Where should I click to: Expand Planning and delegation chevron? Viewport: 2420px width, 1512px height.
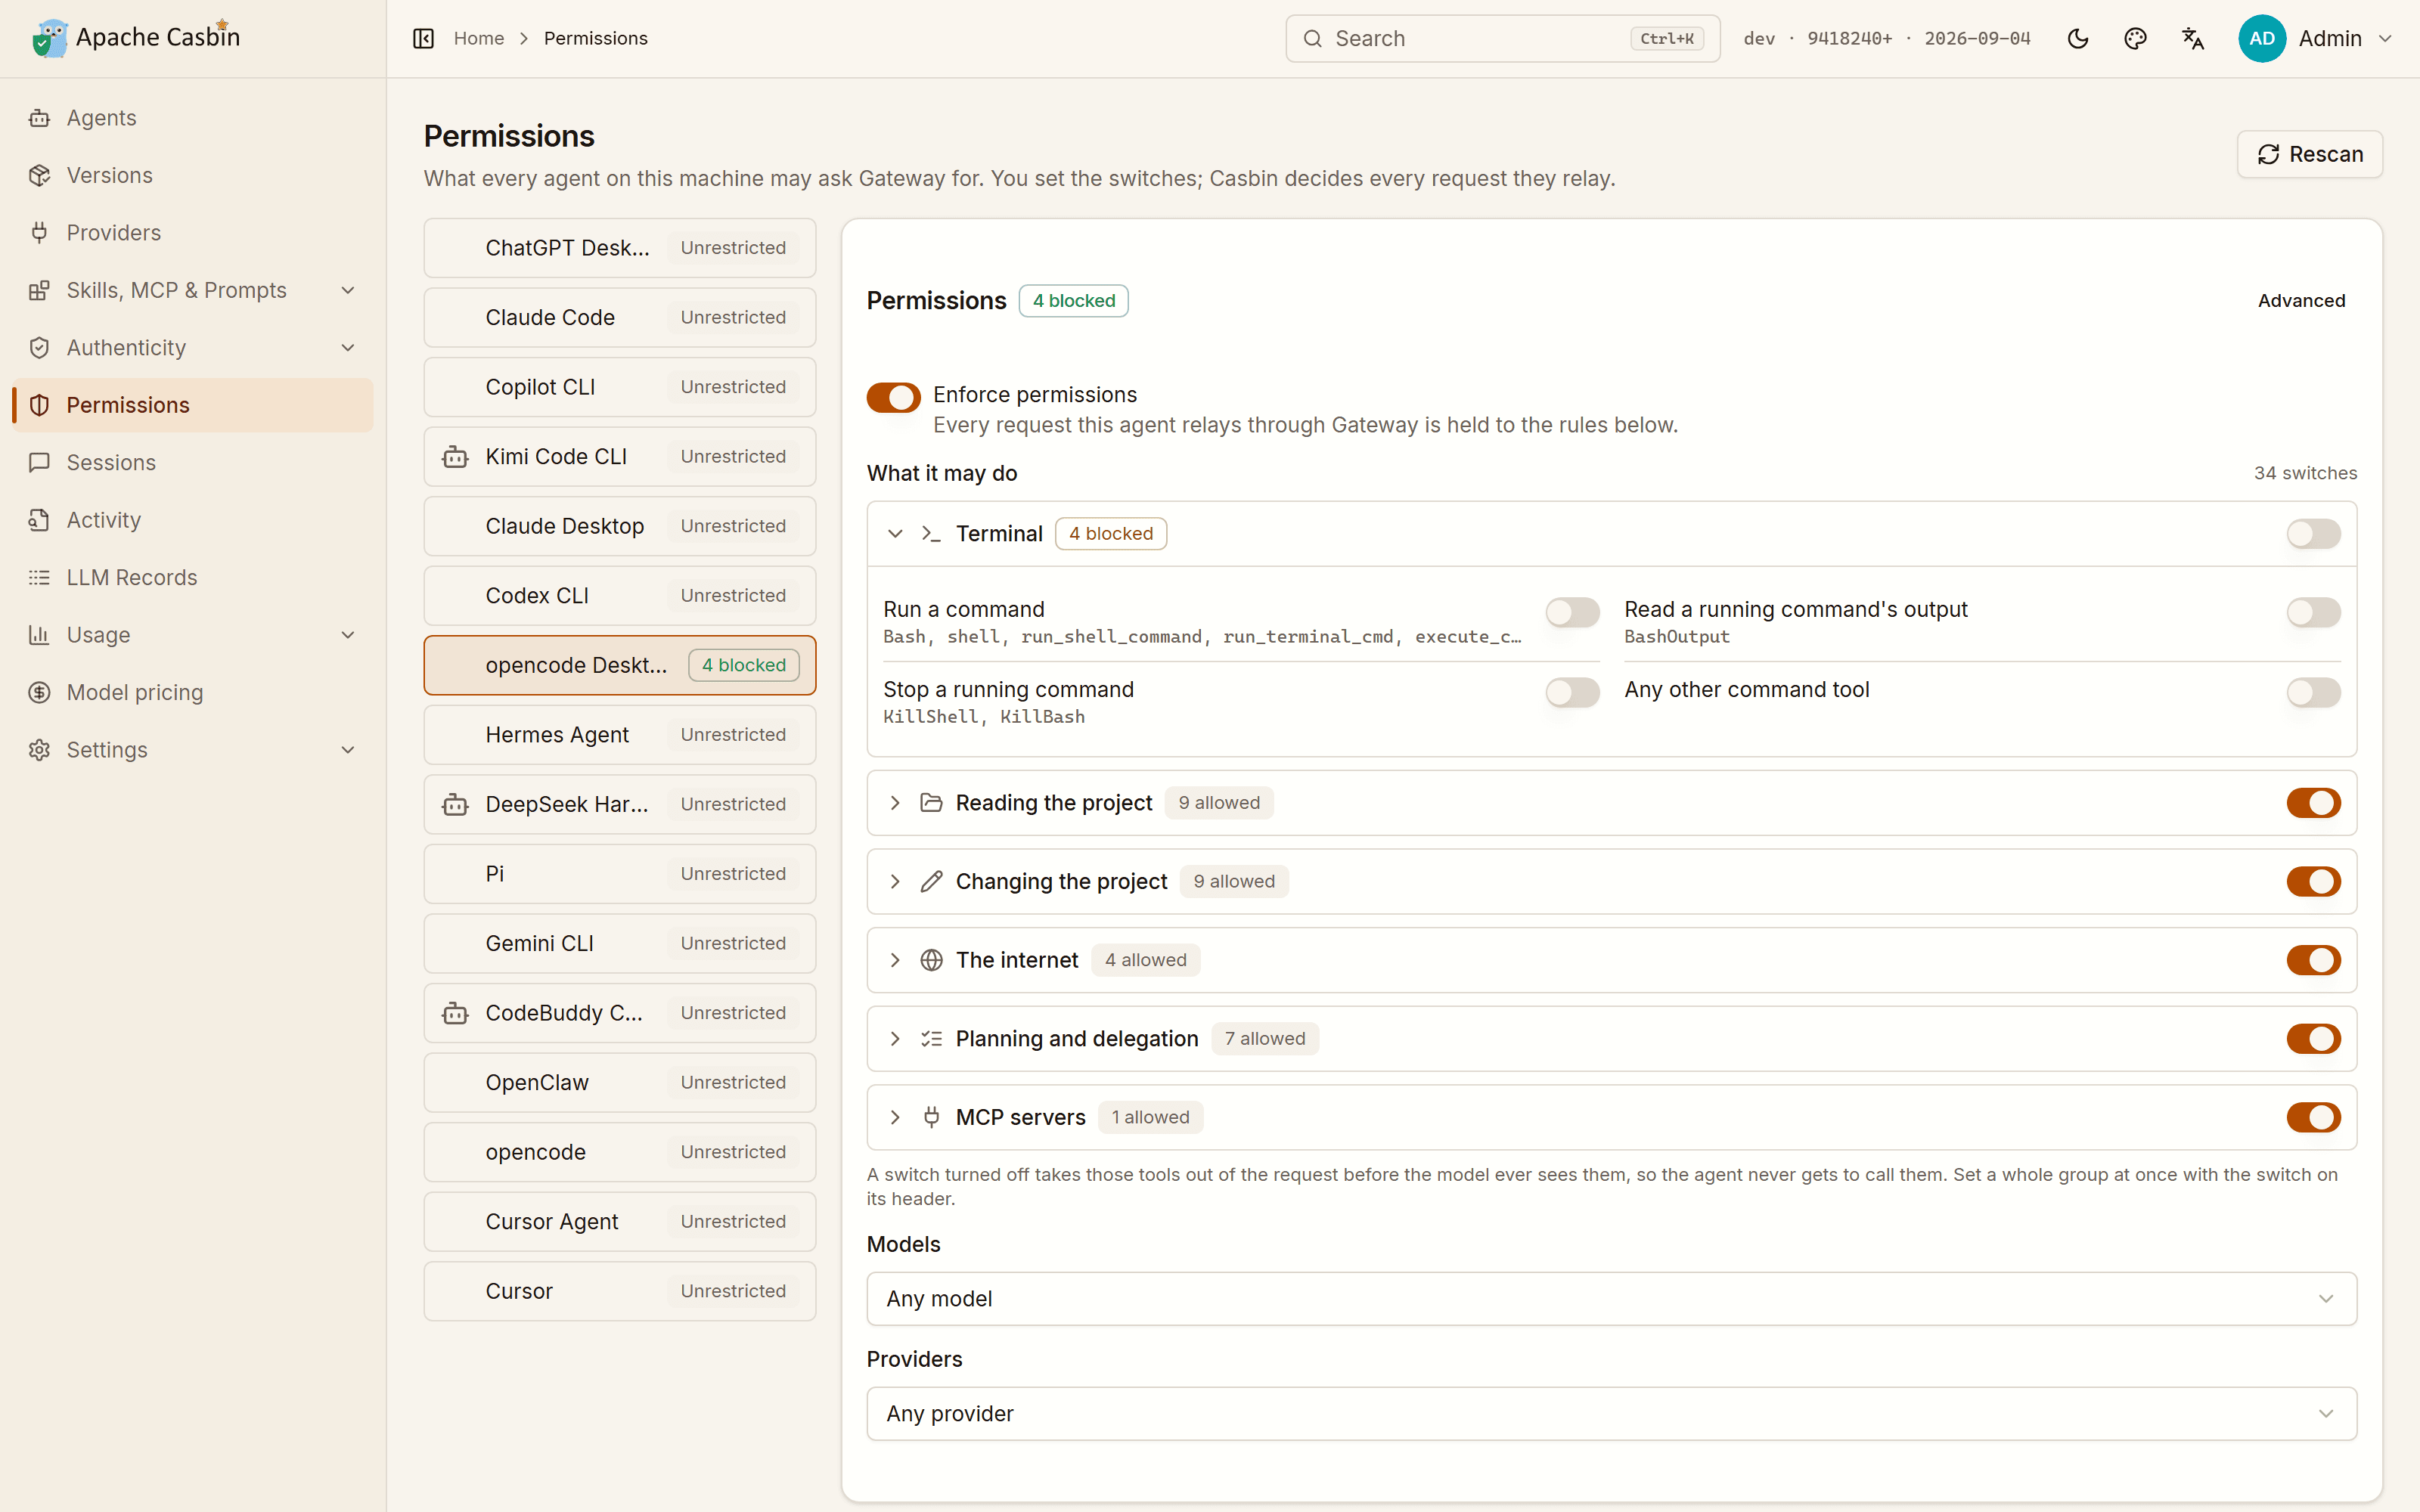(895, 1039)
